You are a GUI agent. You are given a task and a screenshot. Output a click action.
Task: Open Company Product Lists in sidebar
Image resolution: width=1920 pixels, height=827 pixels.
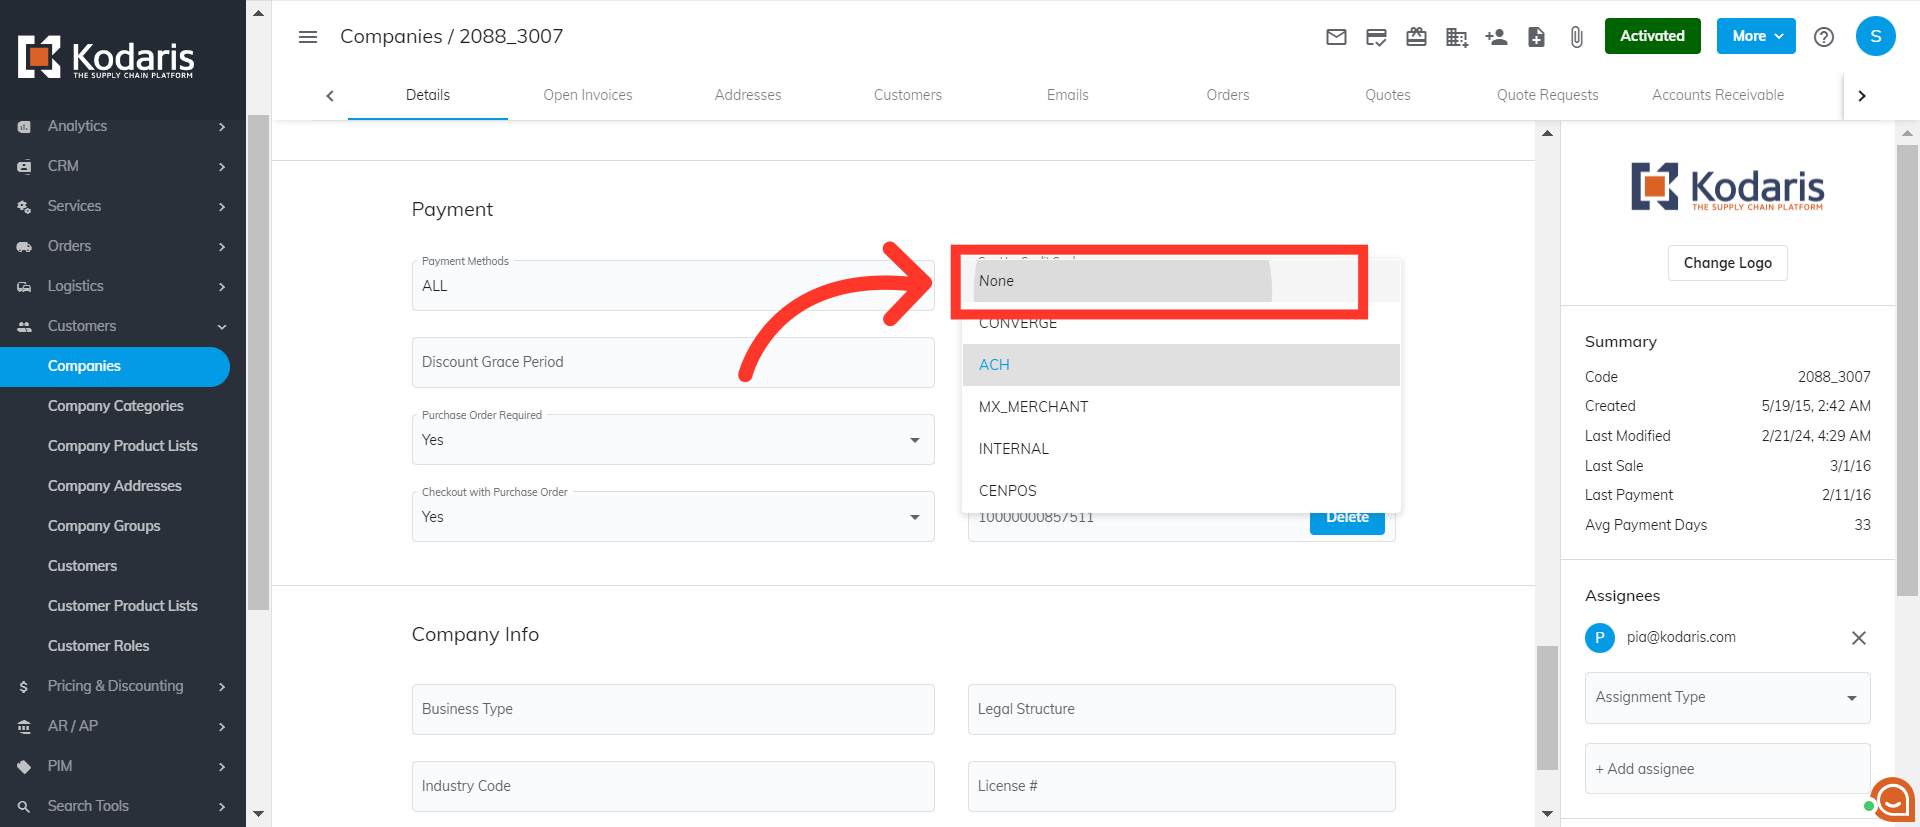pyautogui.click(x=122, y=446)
